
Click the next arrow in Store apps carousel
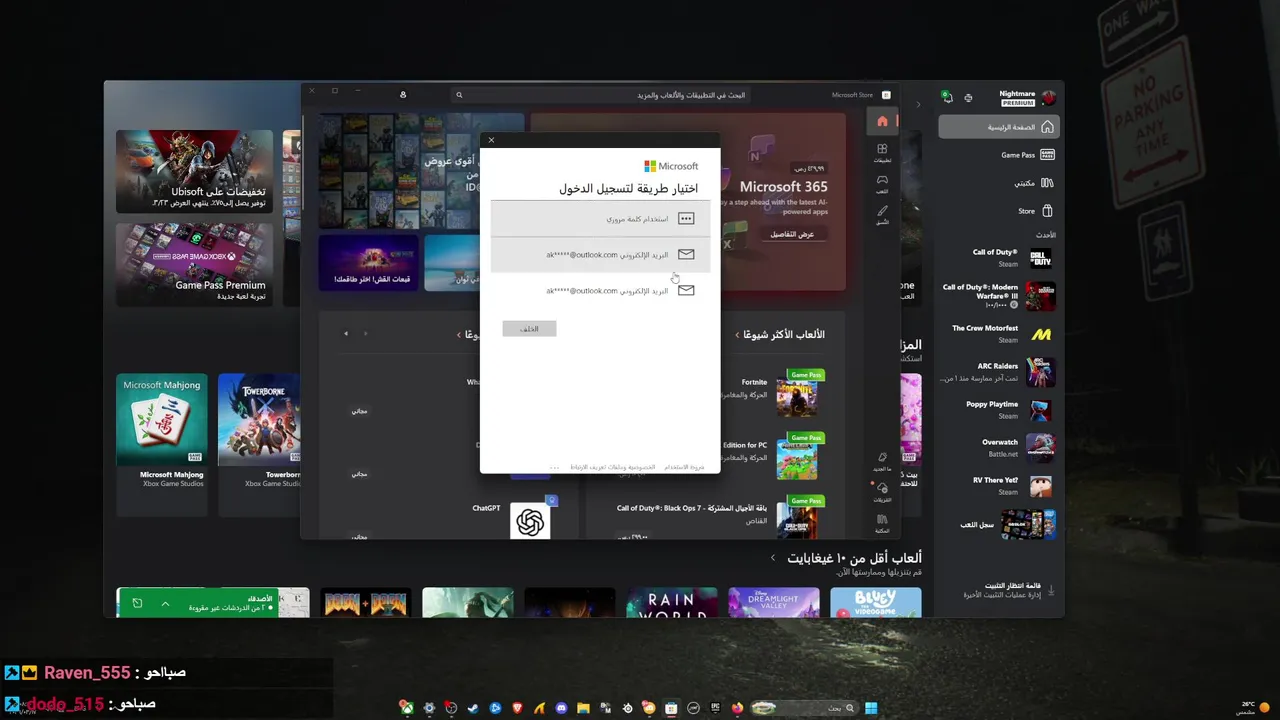[x=346, y=334]
